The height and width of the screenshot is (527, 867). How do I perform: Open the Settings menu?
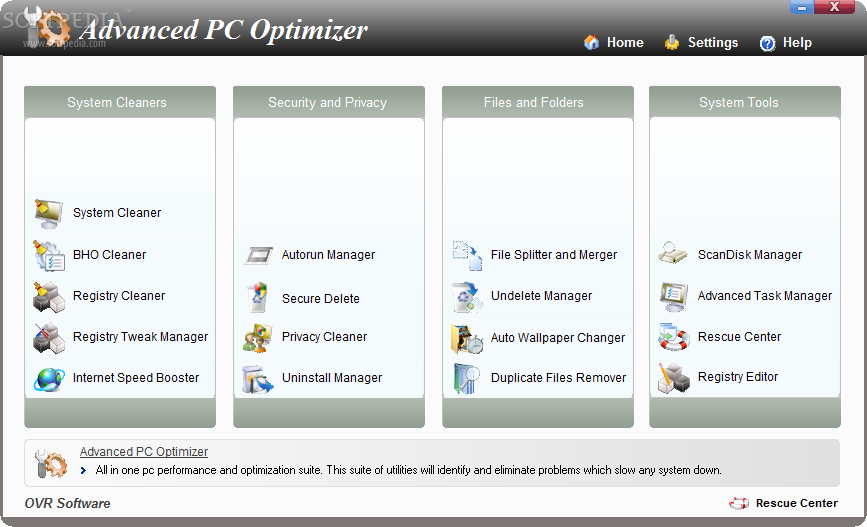pyautogui.click(x=712, y=43)
